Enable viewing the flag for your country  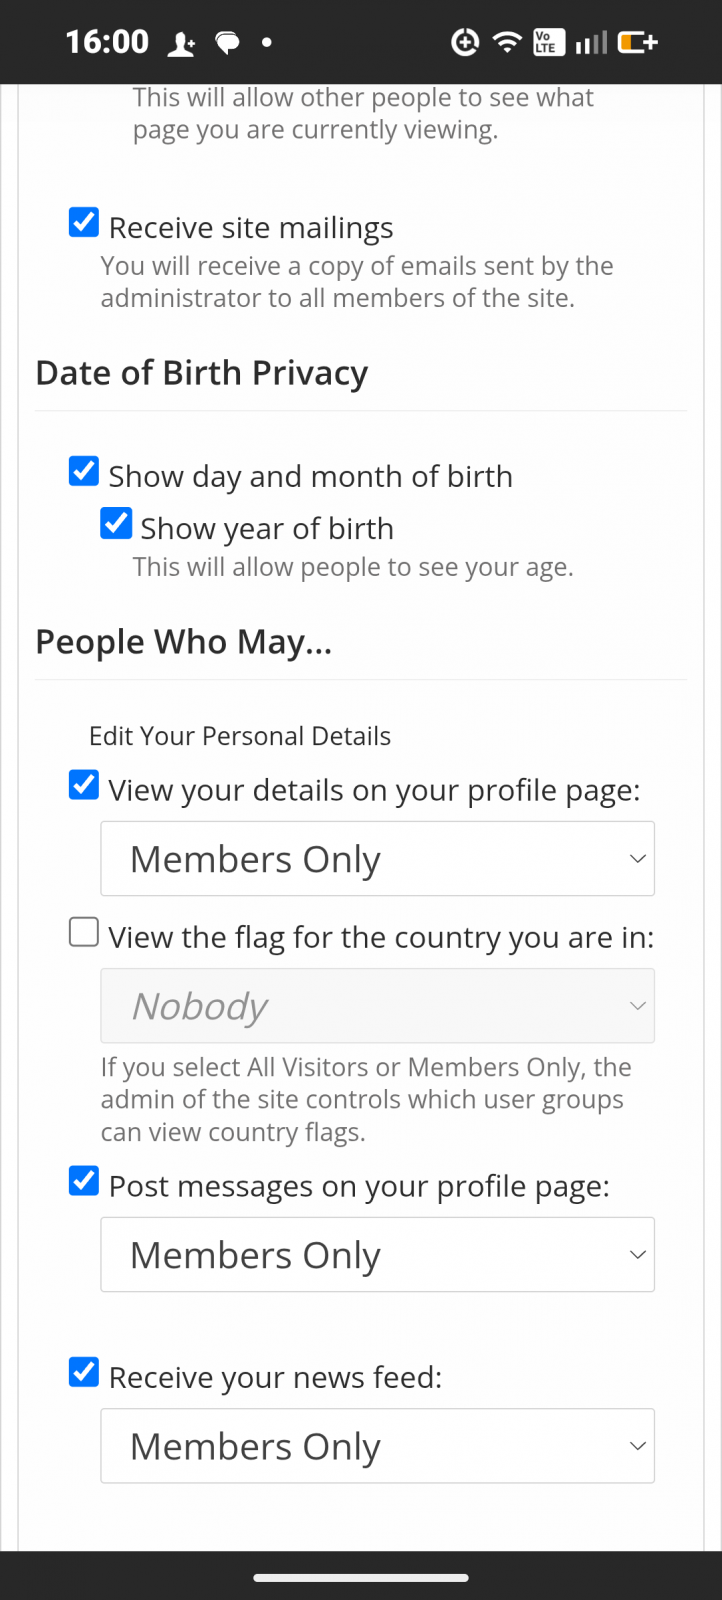tap(83, 931)
